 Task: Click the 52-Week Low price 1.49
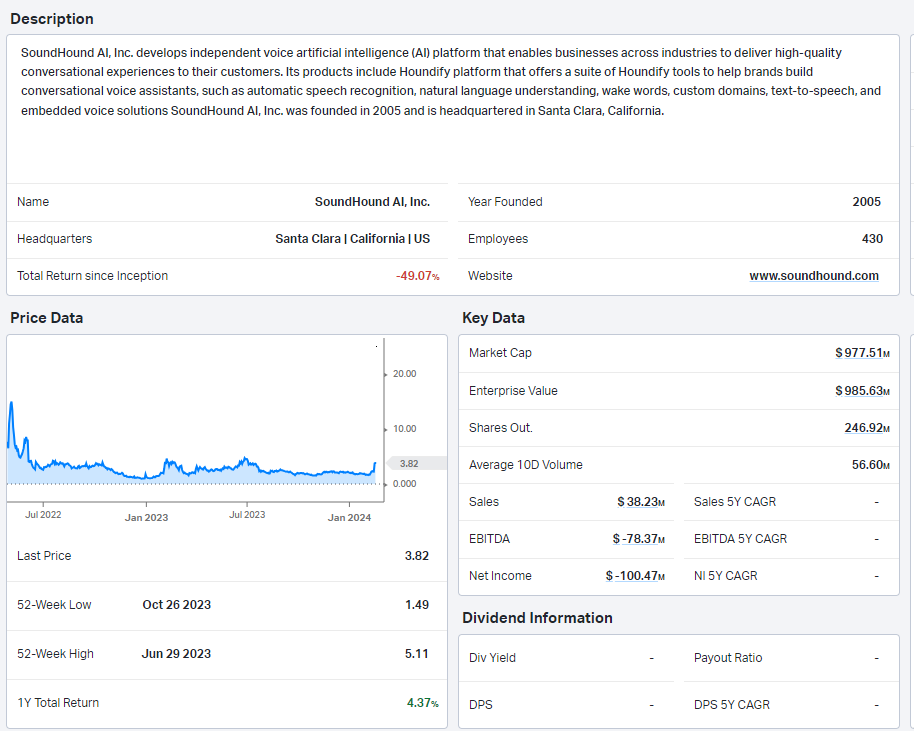(x=417, y=605)
